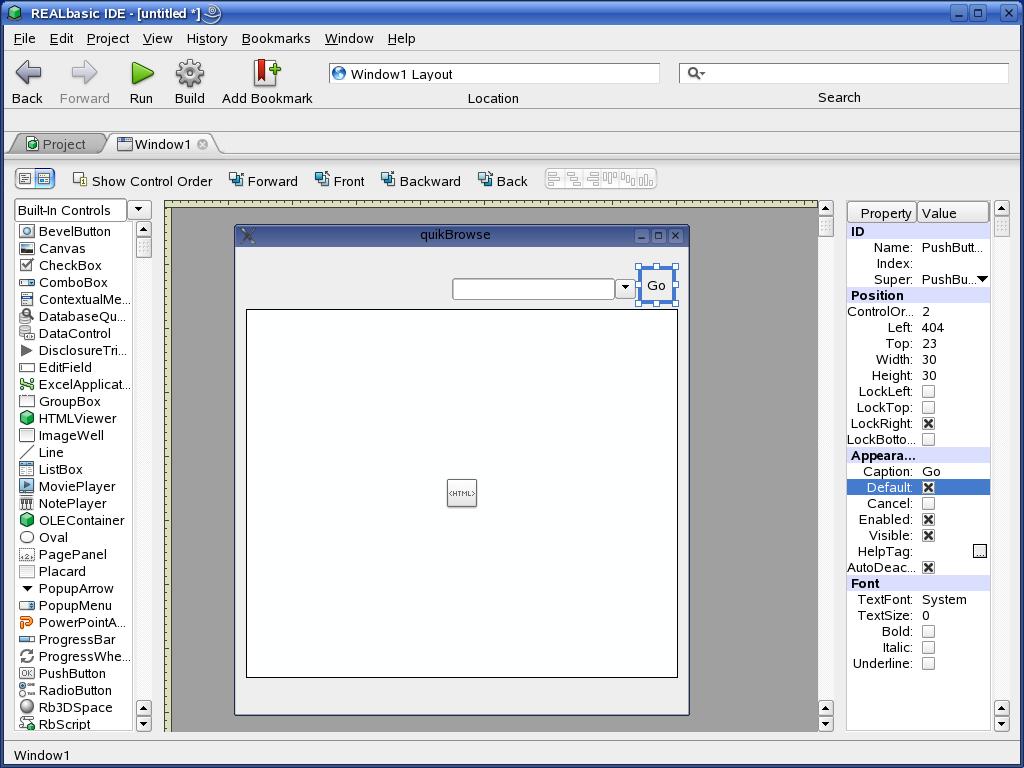
Task: Toggle the Italic font checkbox
Action: [928, 647]
